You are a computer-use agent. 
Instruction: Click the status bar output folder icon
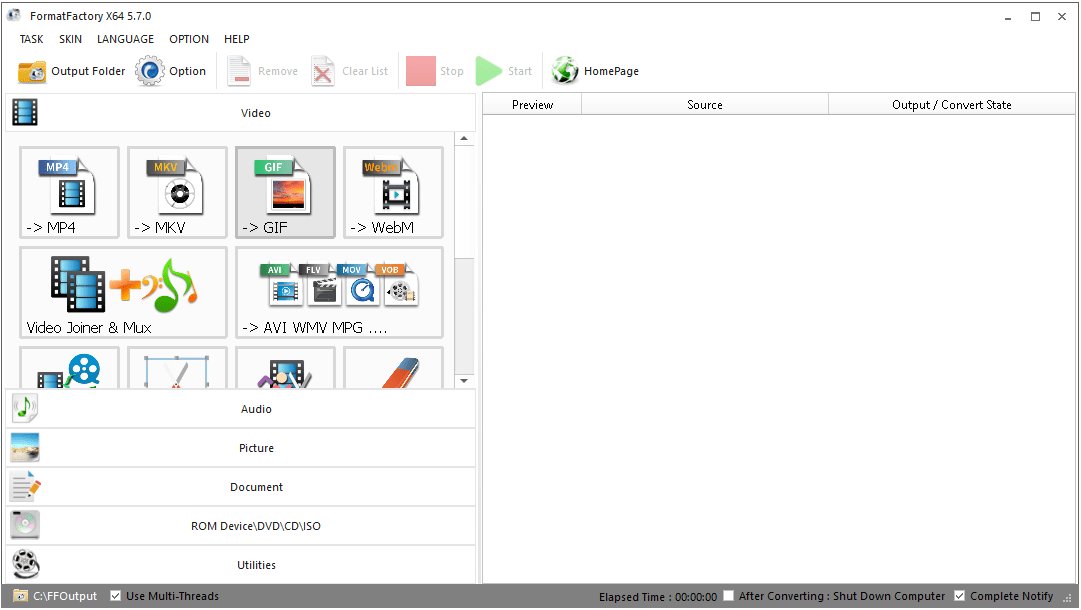point(21,596)
